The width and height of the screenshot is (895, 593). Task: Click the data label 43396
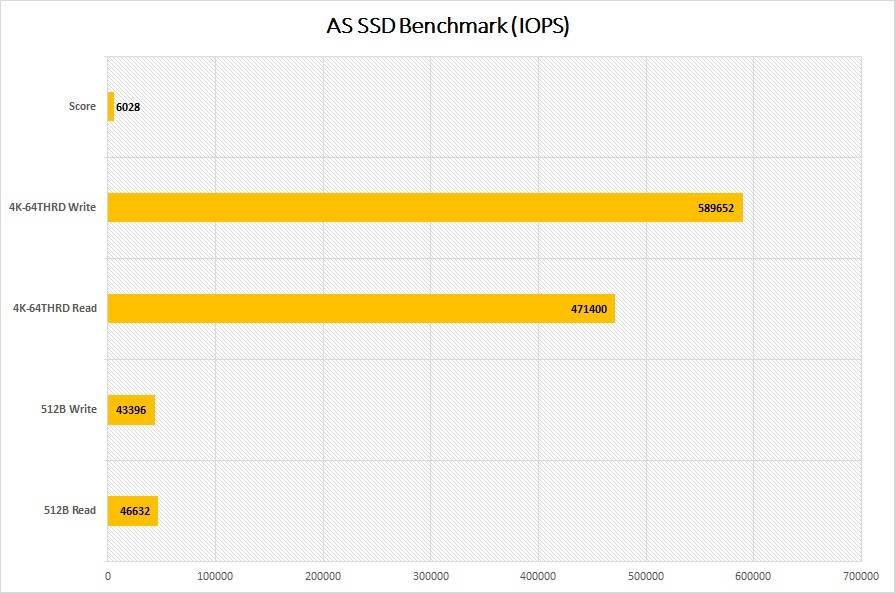(x=131, y=410)
